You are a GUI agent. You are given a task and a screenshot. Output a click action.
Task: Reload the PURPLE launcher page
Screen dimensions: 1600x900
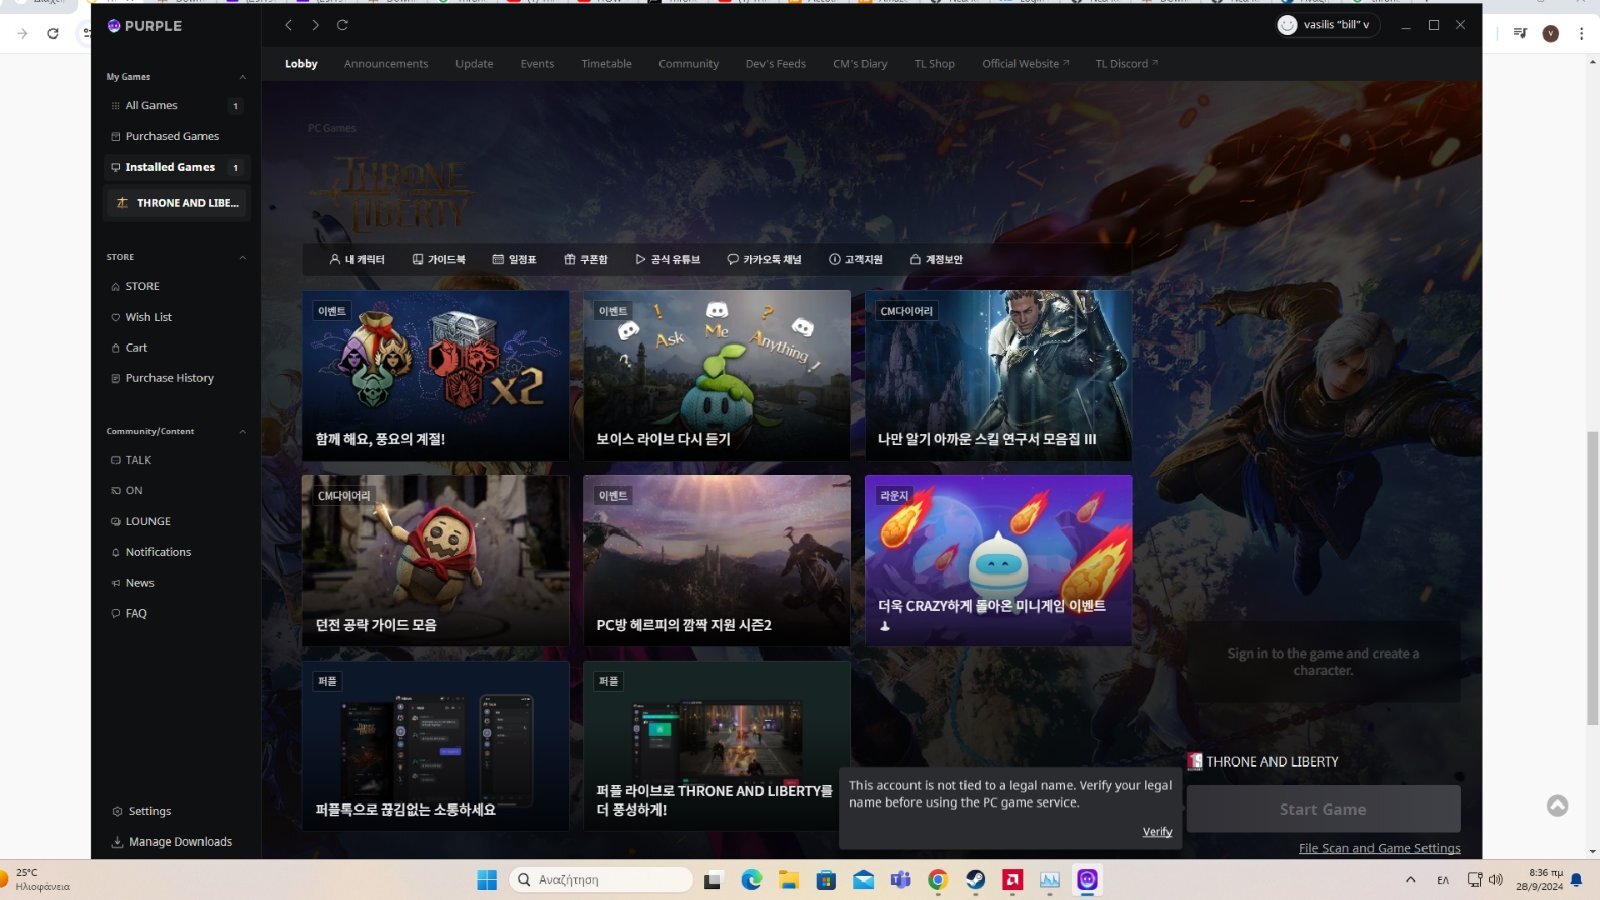tap(342, 25)
